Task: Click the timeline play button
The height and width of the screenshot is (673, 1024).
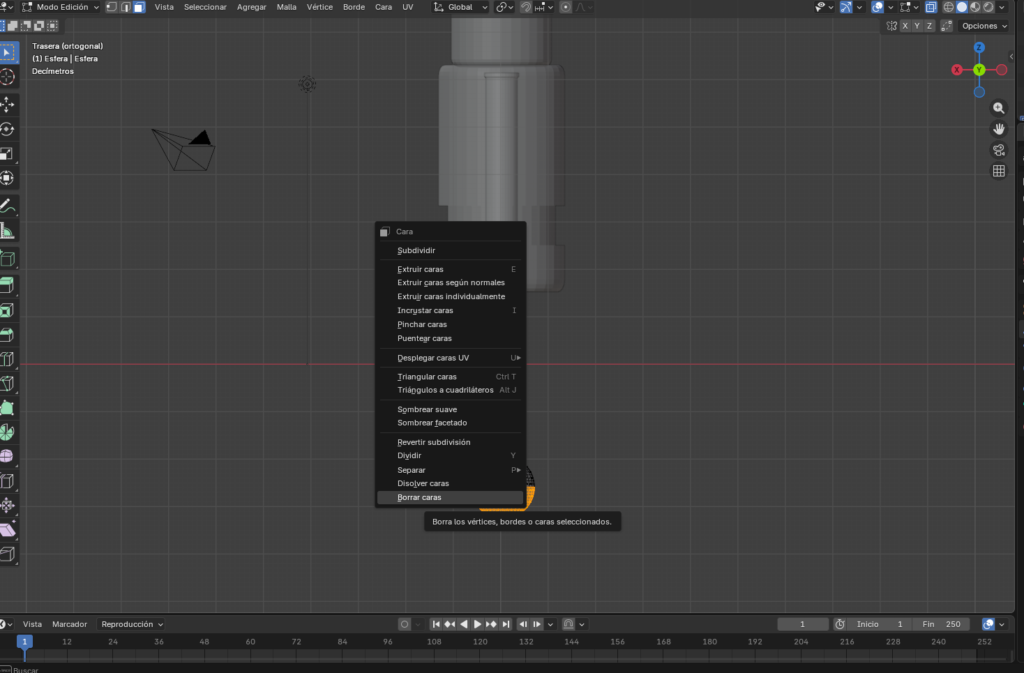Action: (478, 624)
